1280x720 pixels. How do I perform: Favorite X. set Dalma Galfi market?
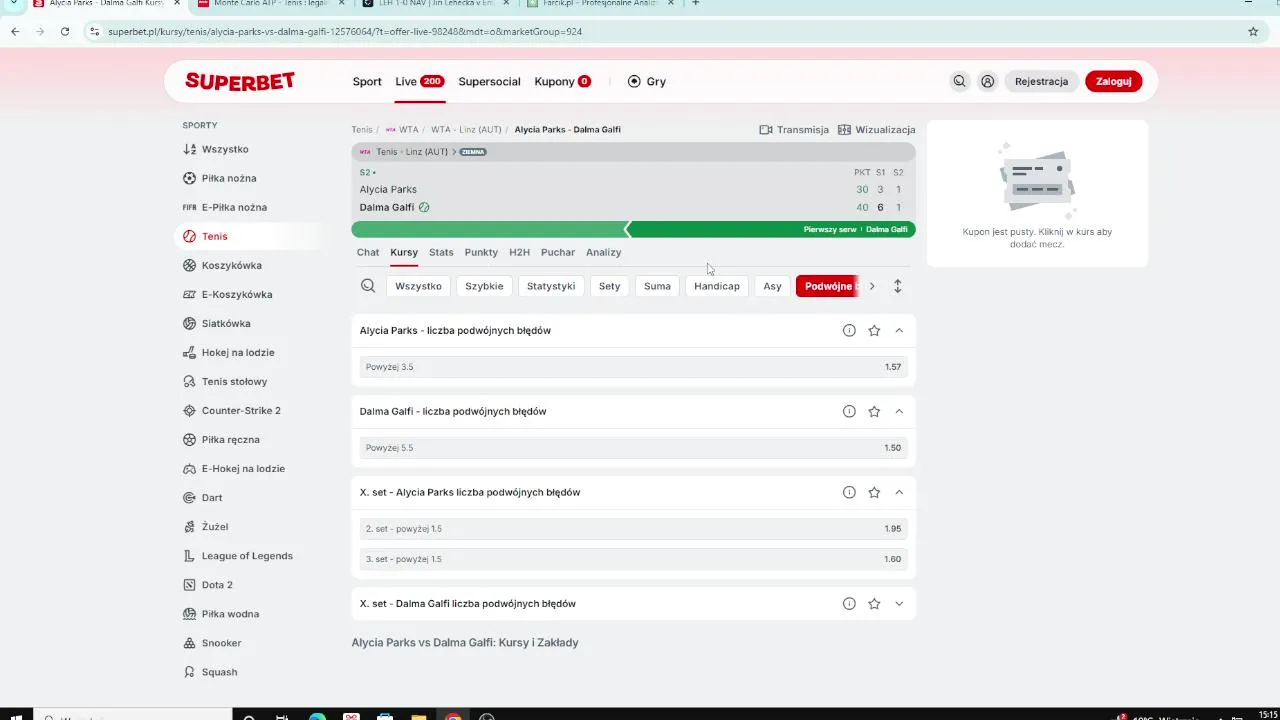tap(874, 603)
